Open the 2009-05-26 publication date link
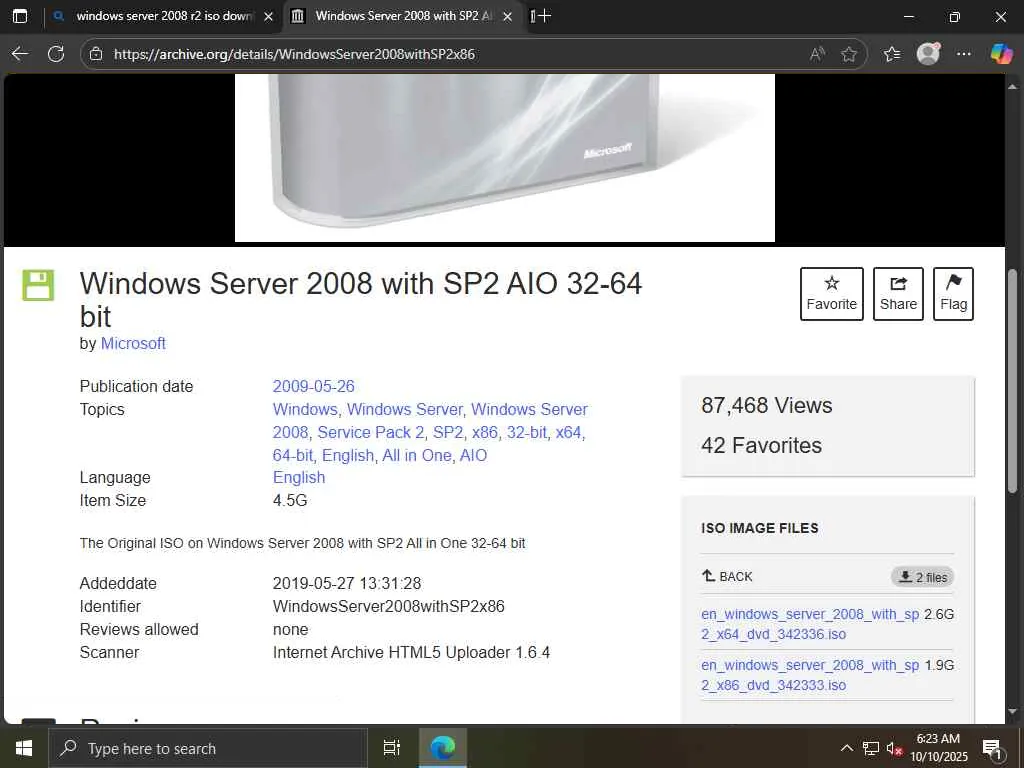 pyautogui.click(x=313, y=386)
